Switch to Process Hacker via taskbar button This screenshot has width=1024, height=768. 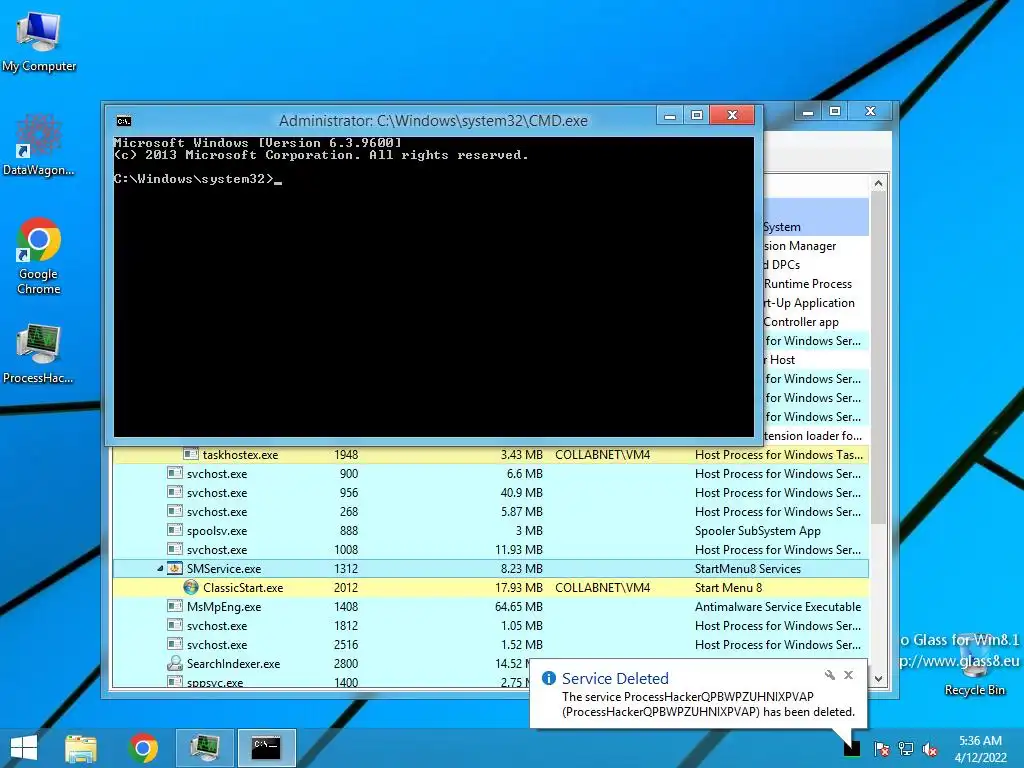(x=204, y=748)
